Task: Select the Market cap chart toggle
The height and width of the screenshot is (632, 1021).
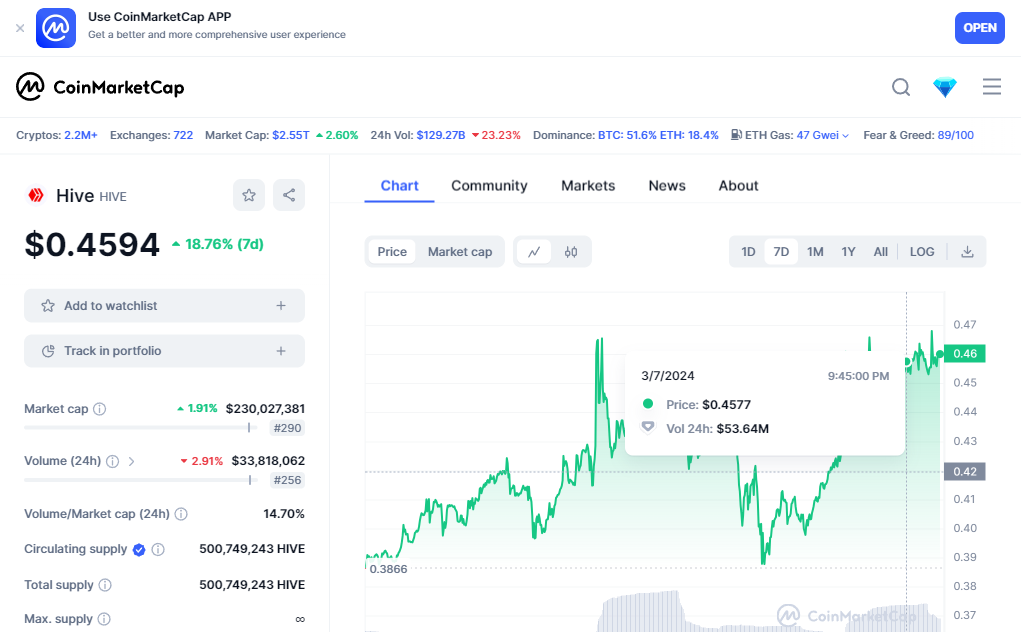Action: (460, 252)
